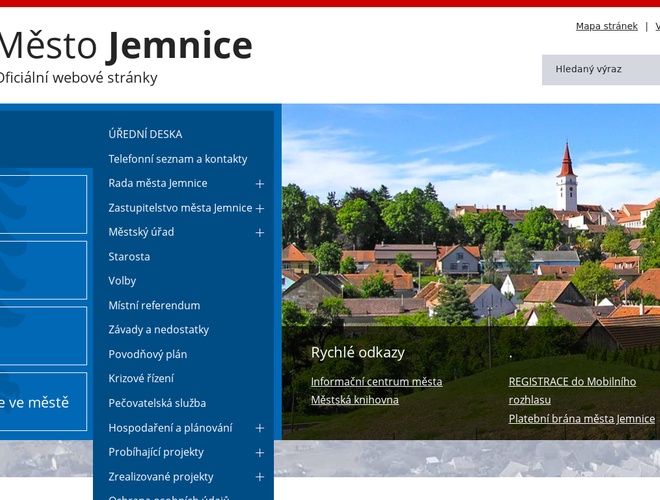Screen dimensions: 660x500
Task: Open Místní referendum page
Action: 154,306
